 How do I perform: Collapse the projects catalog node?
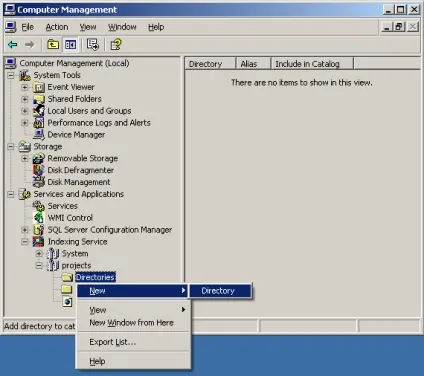(39, 266)
